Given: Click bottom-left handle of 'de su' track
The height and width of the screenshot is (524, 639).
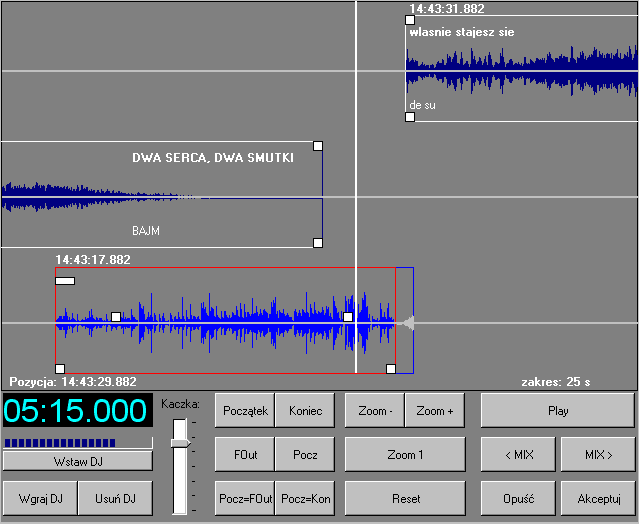Looking at the screenshot, I should click(x=410, y=117).
